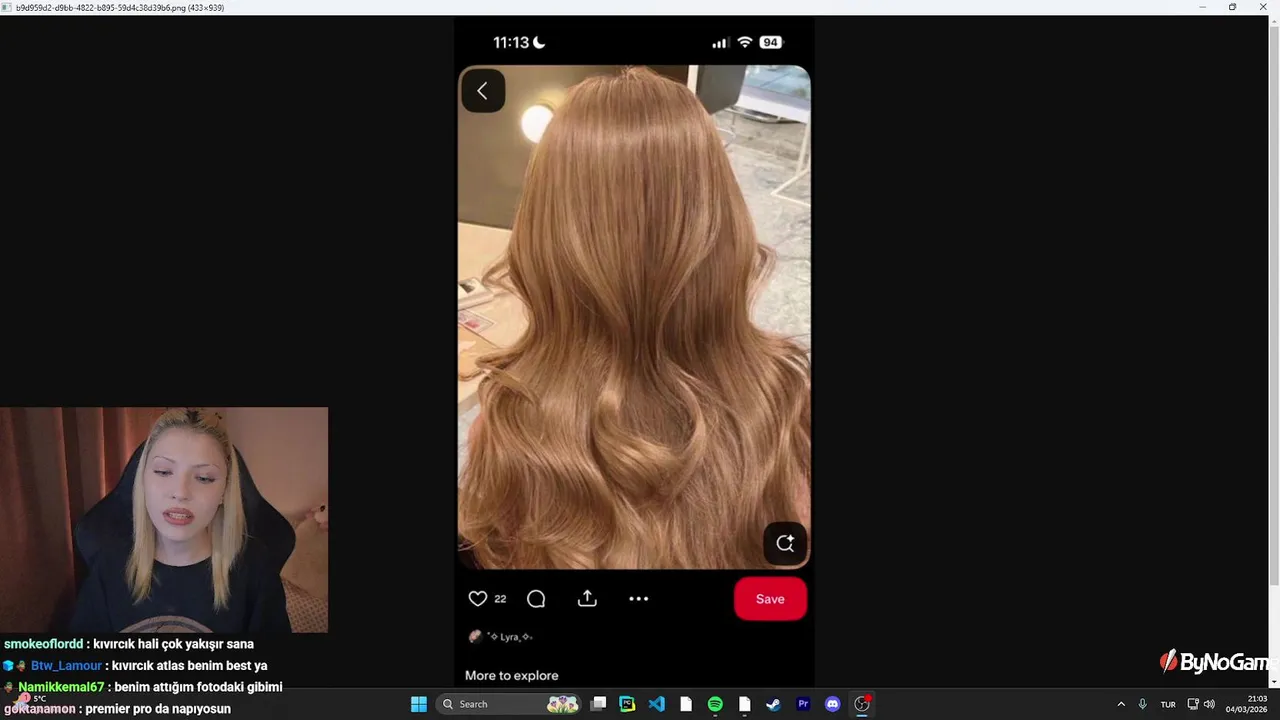This screenshot has width=1280, height=720.
Task: Click the taskbar Search box
Action: pyautogui.click(x=510, y=704)
